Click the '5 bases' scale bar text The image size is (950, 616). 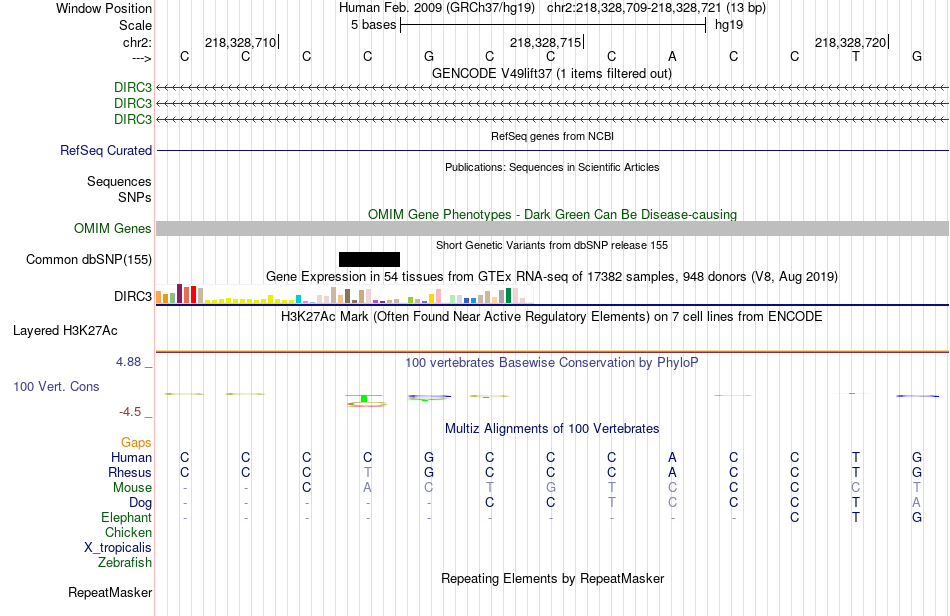point(373,25)
